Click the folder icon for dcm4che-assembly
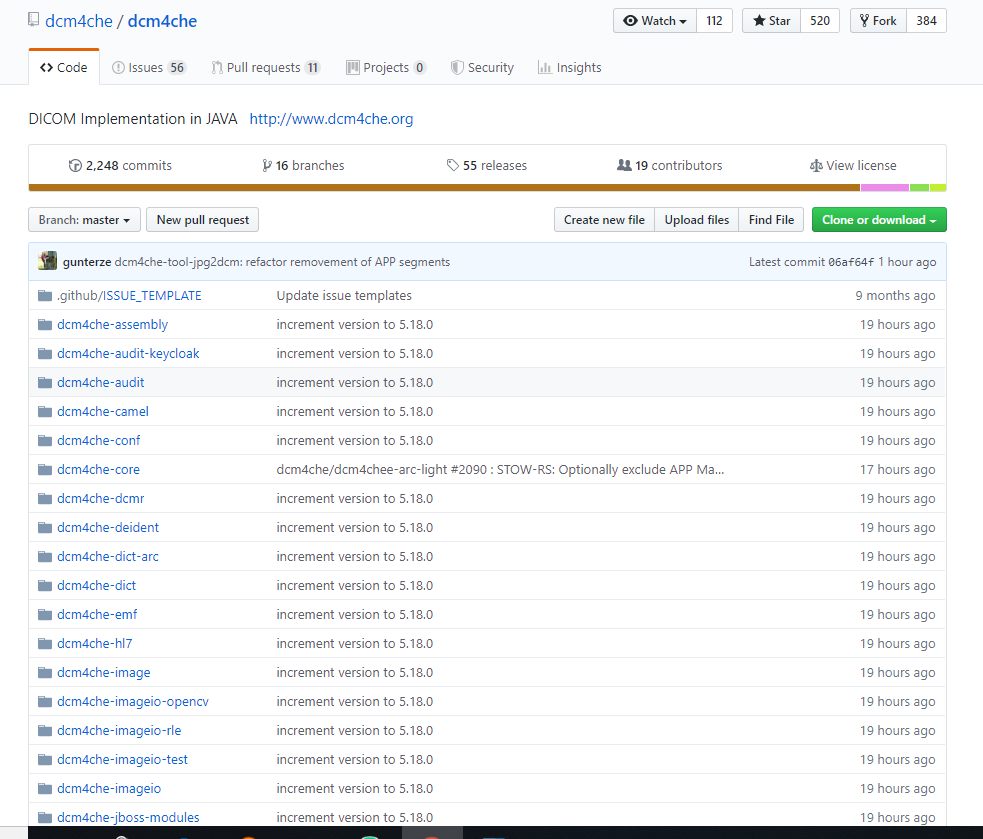 [x=45, y=325]
